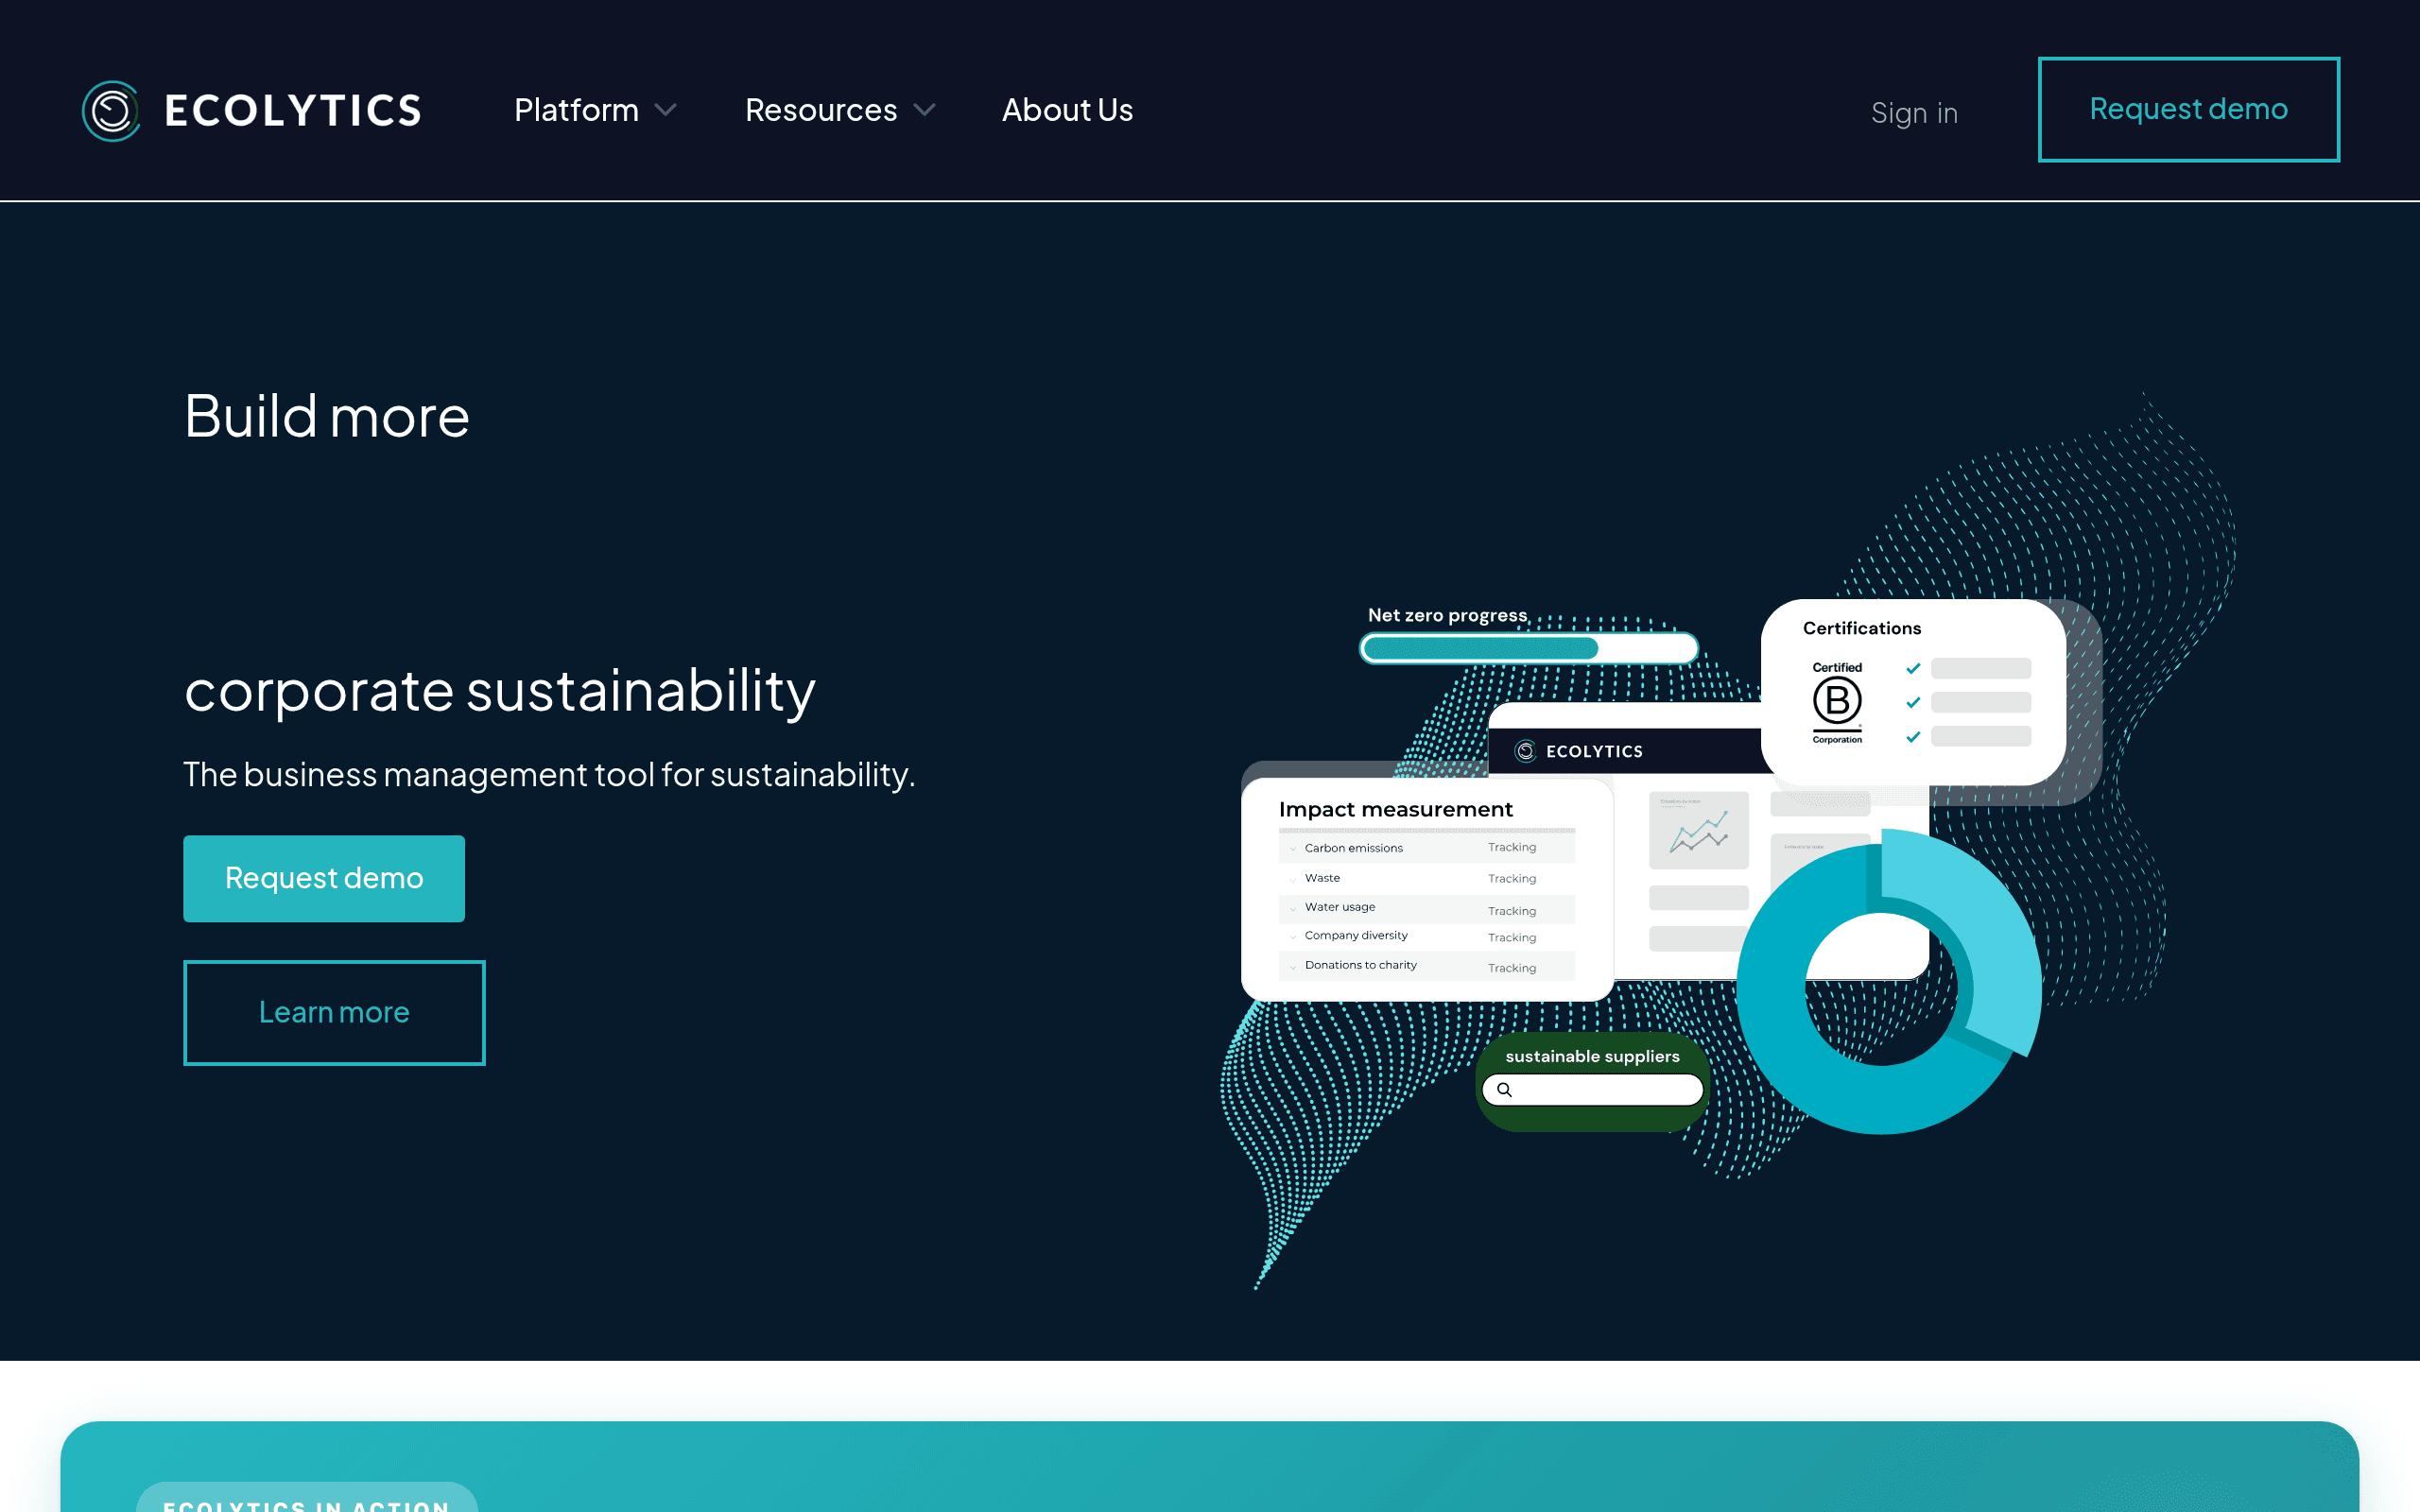Image resolution: width=2420 pixels, height=1512 pixels.
Task: Click the Ecolytics circular logo icon in header
Action: [111, 110]
